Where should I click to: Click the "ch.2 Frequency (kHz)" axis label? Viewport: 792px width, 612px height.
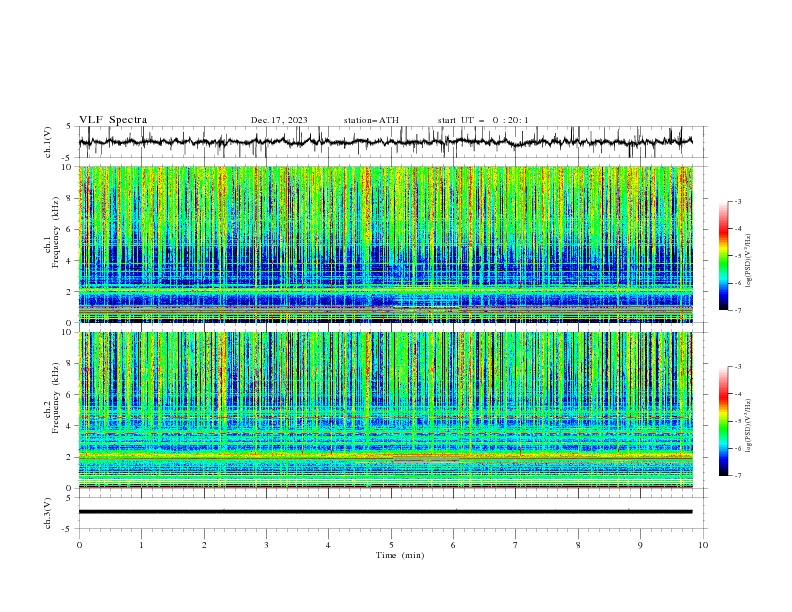pos(52,397)
